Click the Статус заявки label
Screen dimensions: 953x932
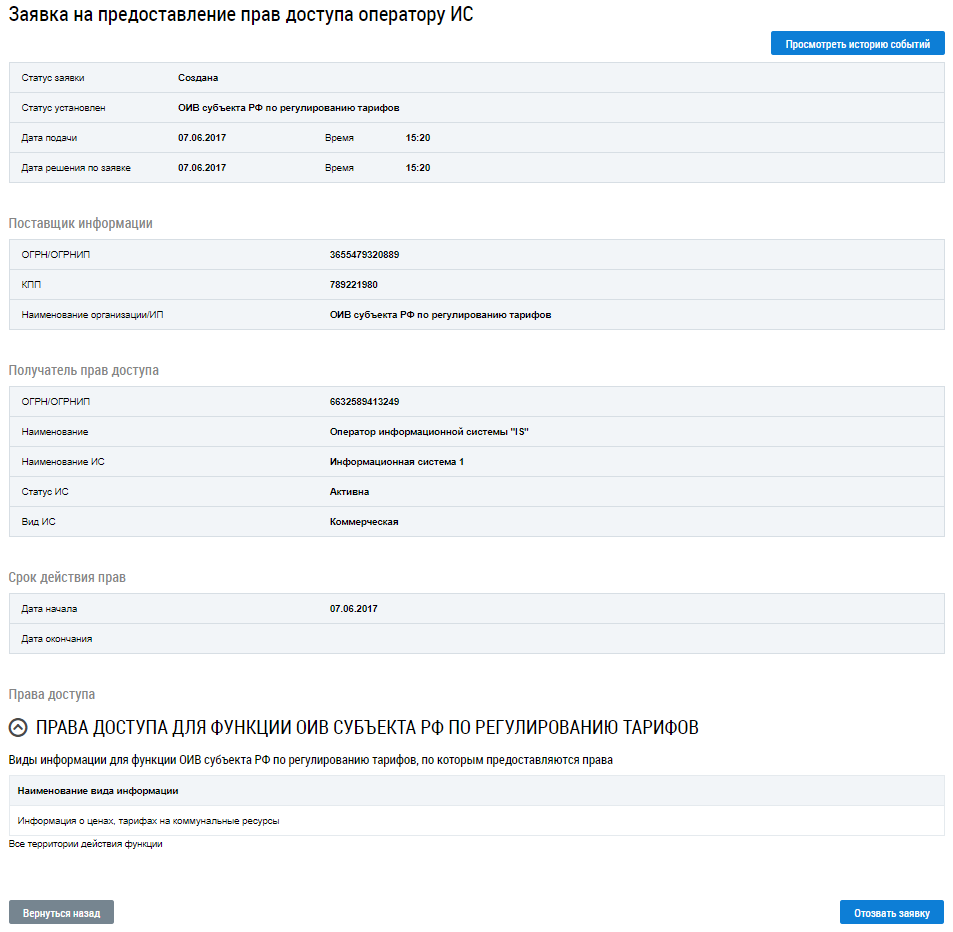coord(53,78)
